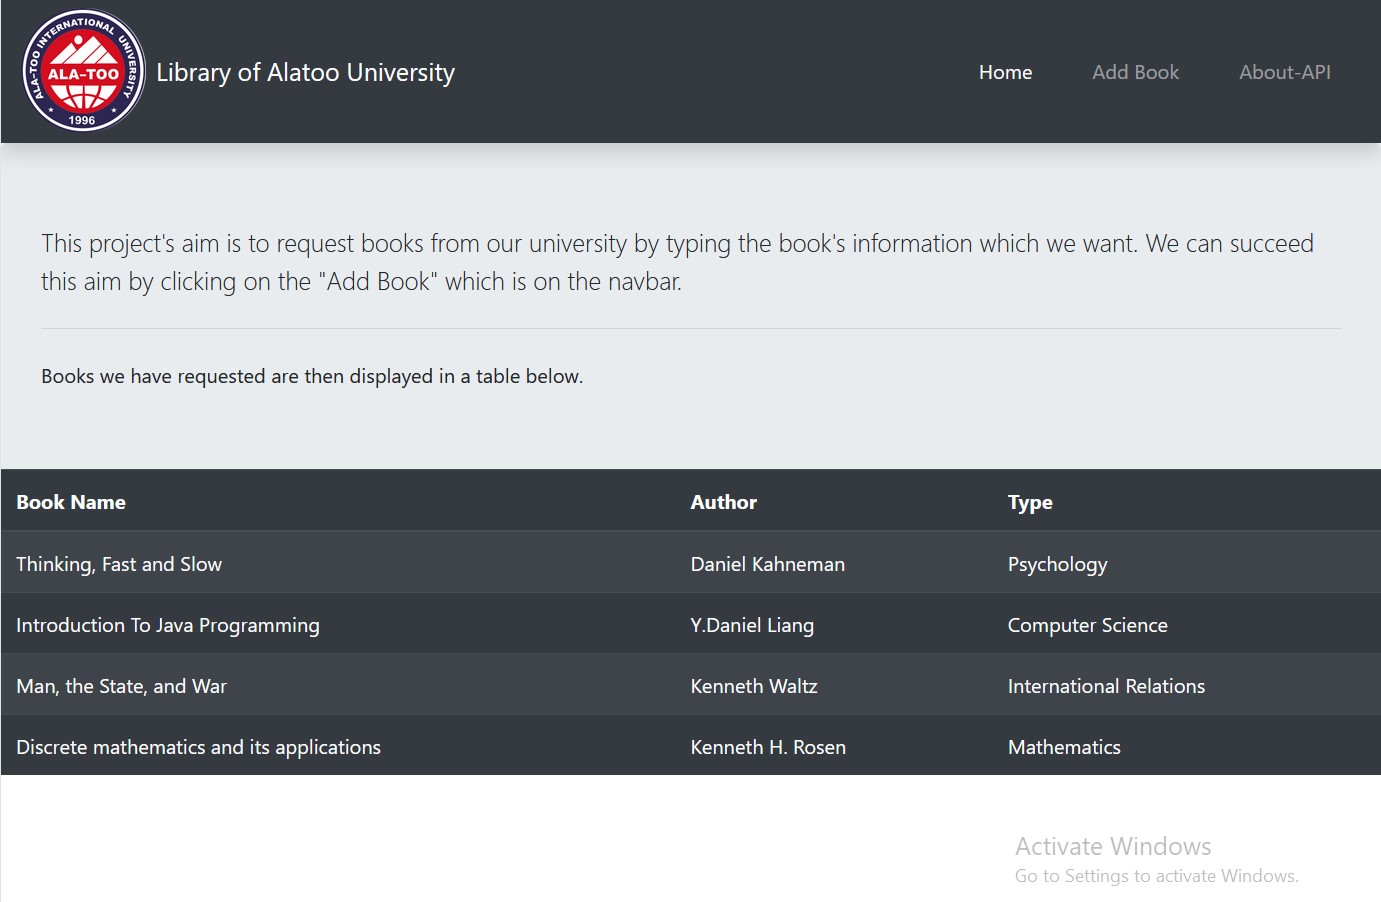Click Discrete mathematics and its applications
The width and height of the screenshot is (1381, 902).
coord(198,747)
